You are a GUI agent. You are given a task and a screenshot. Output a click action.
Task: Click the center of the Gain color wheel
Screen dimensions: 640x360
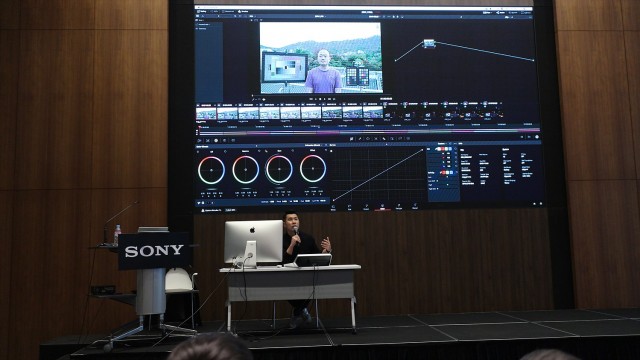coord(313,168)
